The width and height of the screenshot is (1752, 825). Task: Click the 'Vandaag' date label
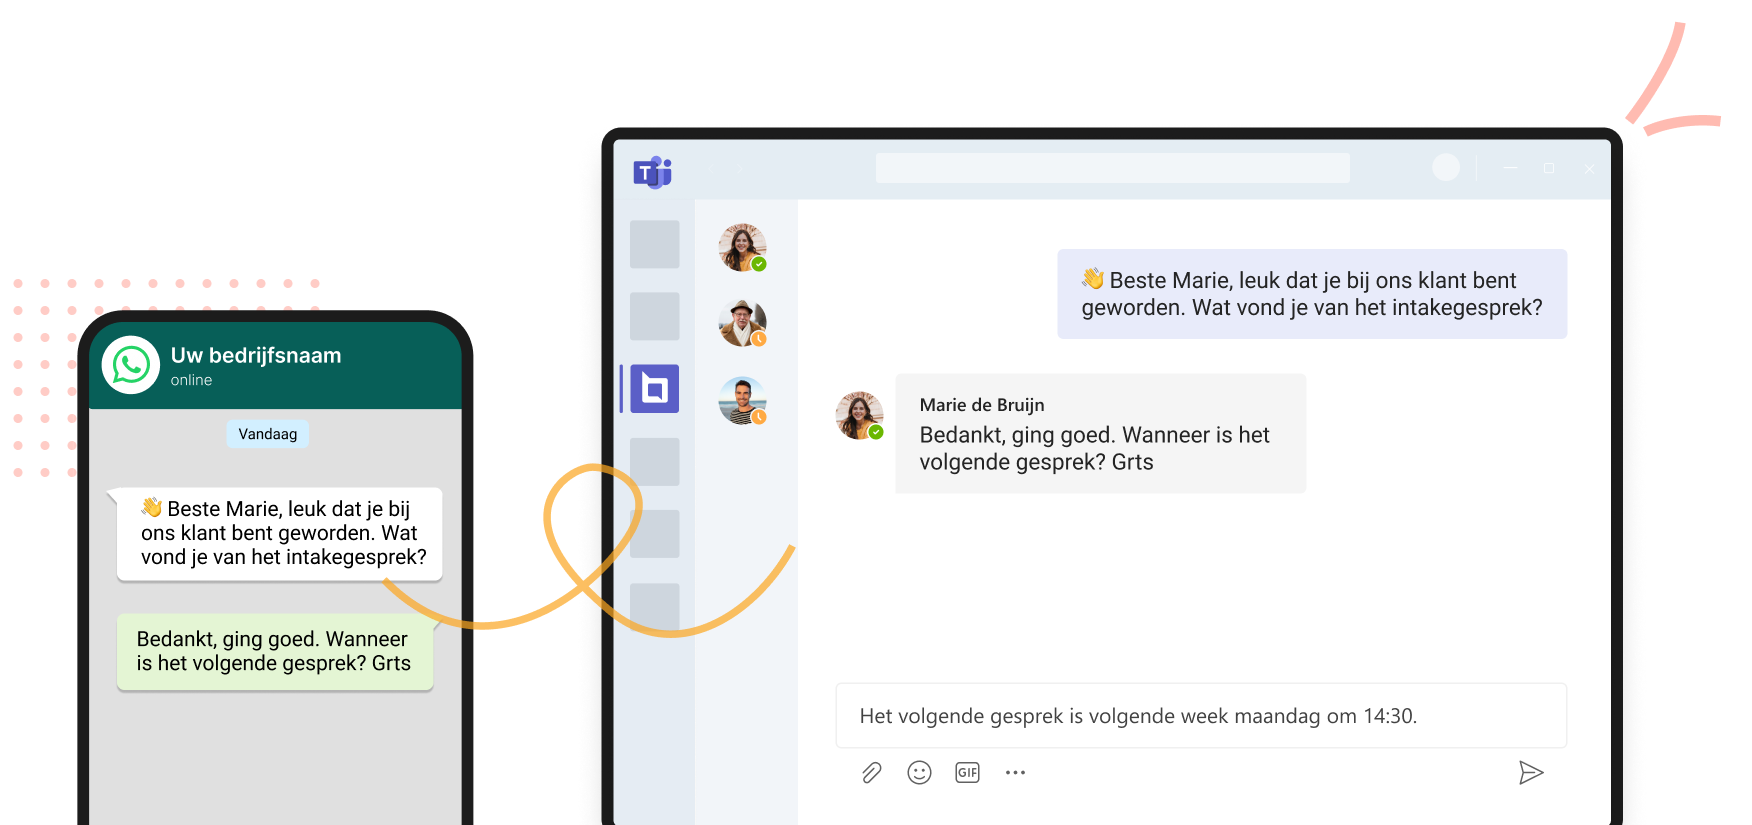[268, 434]
